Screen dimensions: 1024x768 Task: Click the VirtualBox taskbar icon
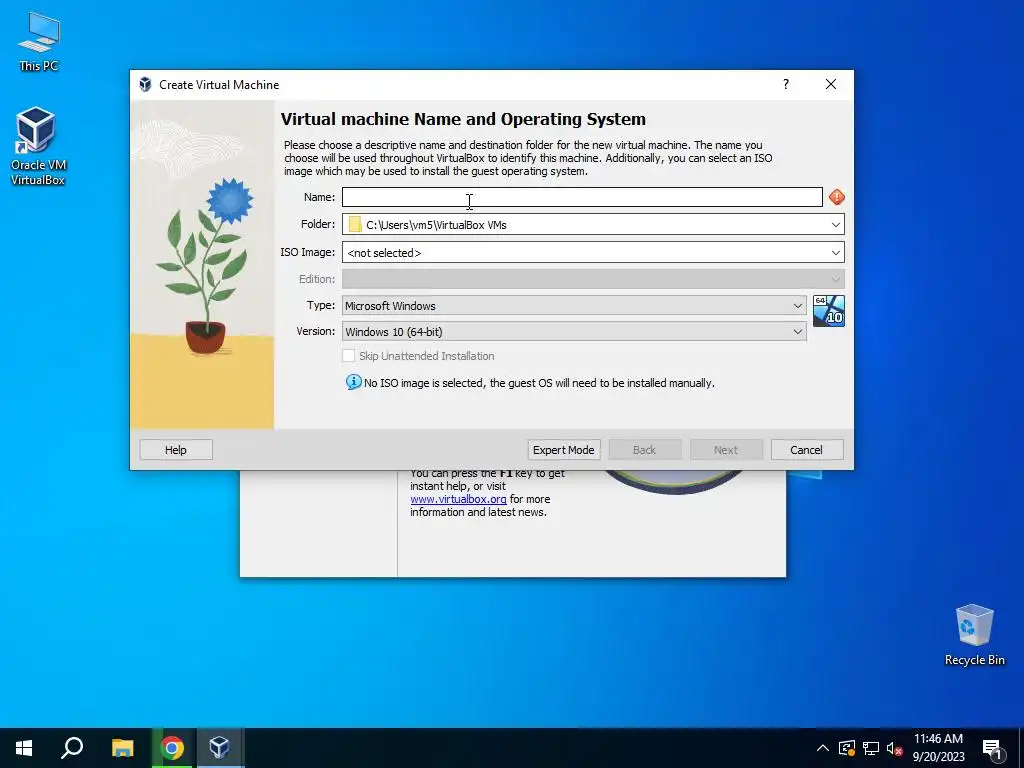point(219,748)
